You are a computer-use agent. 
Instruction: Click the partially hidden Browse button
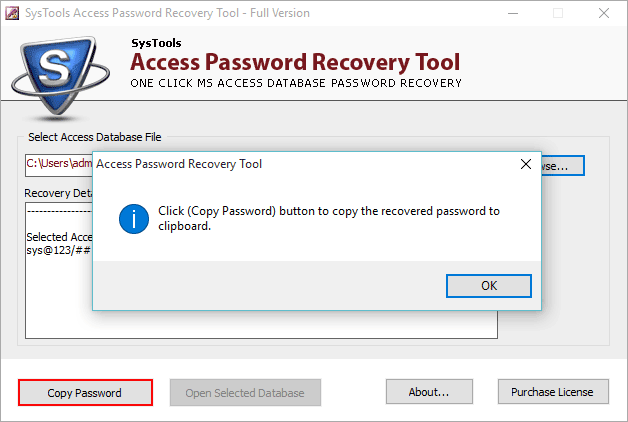click(x=558, y=165)
